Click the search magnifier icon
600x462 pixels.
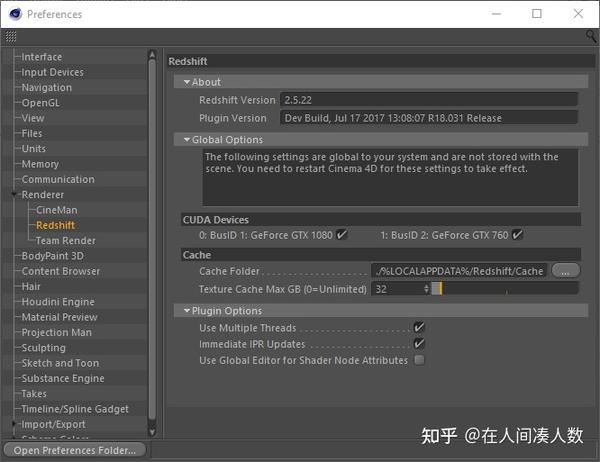[x=590, y=37]
